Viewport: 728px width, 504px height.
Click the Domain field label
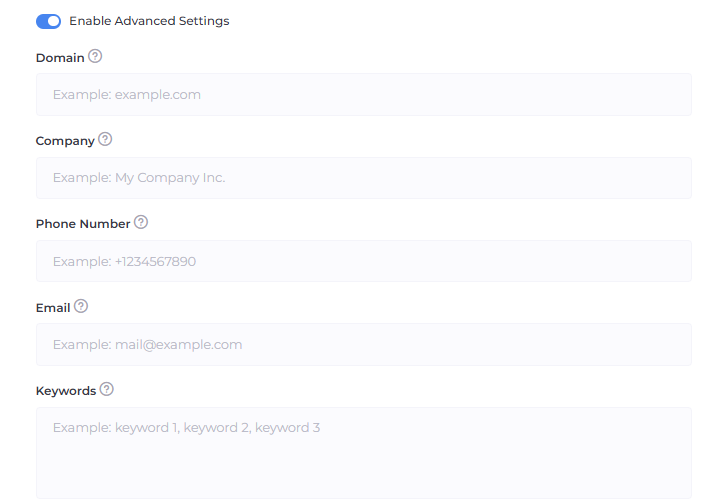(60, 58)
